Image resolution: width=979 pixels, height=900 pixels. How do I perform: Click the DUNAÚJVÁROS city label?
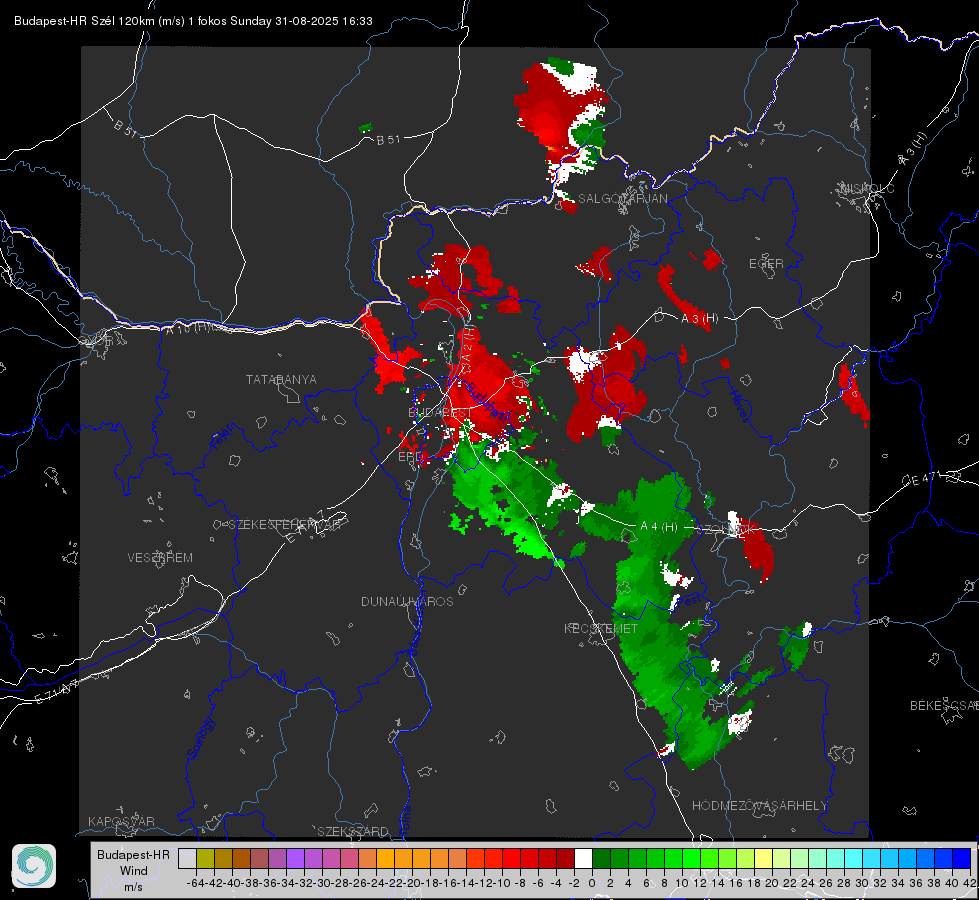click(407, 601)
